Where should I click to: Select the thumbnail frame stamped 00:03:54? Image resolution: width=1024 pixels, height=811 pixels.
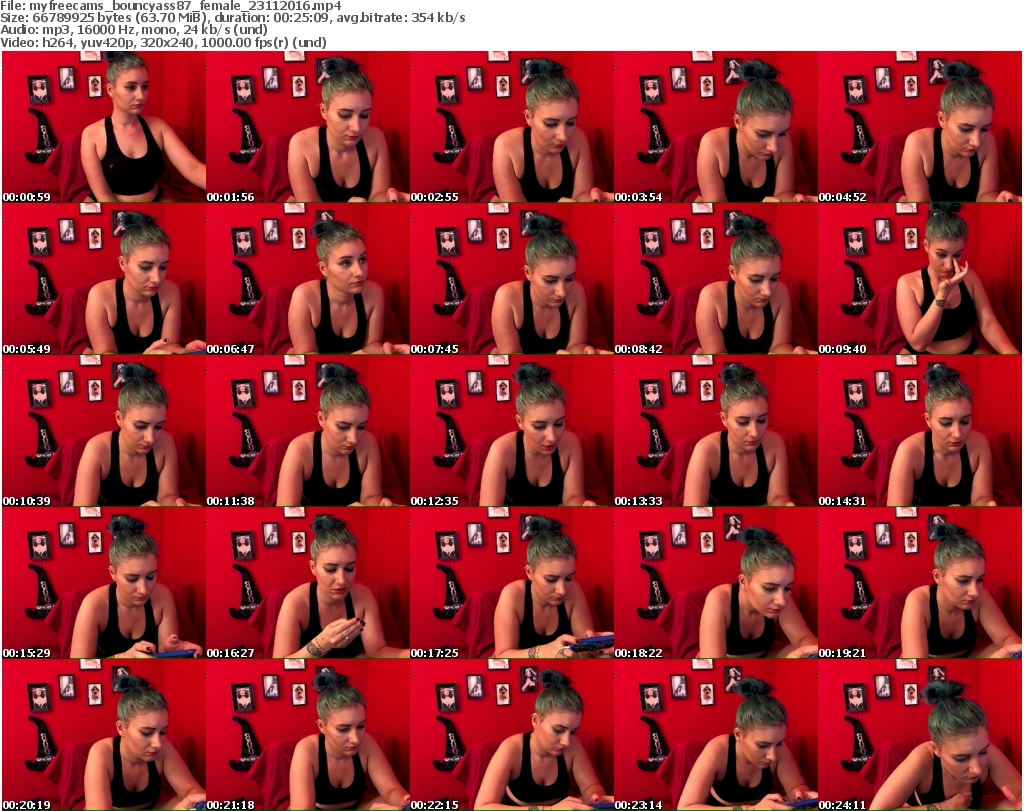click(715, 127)
